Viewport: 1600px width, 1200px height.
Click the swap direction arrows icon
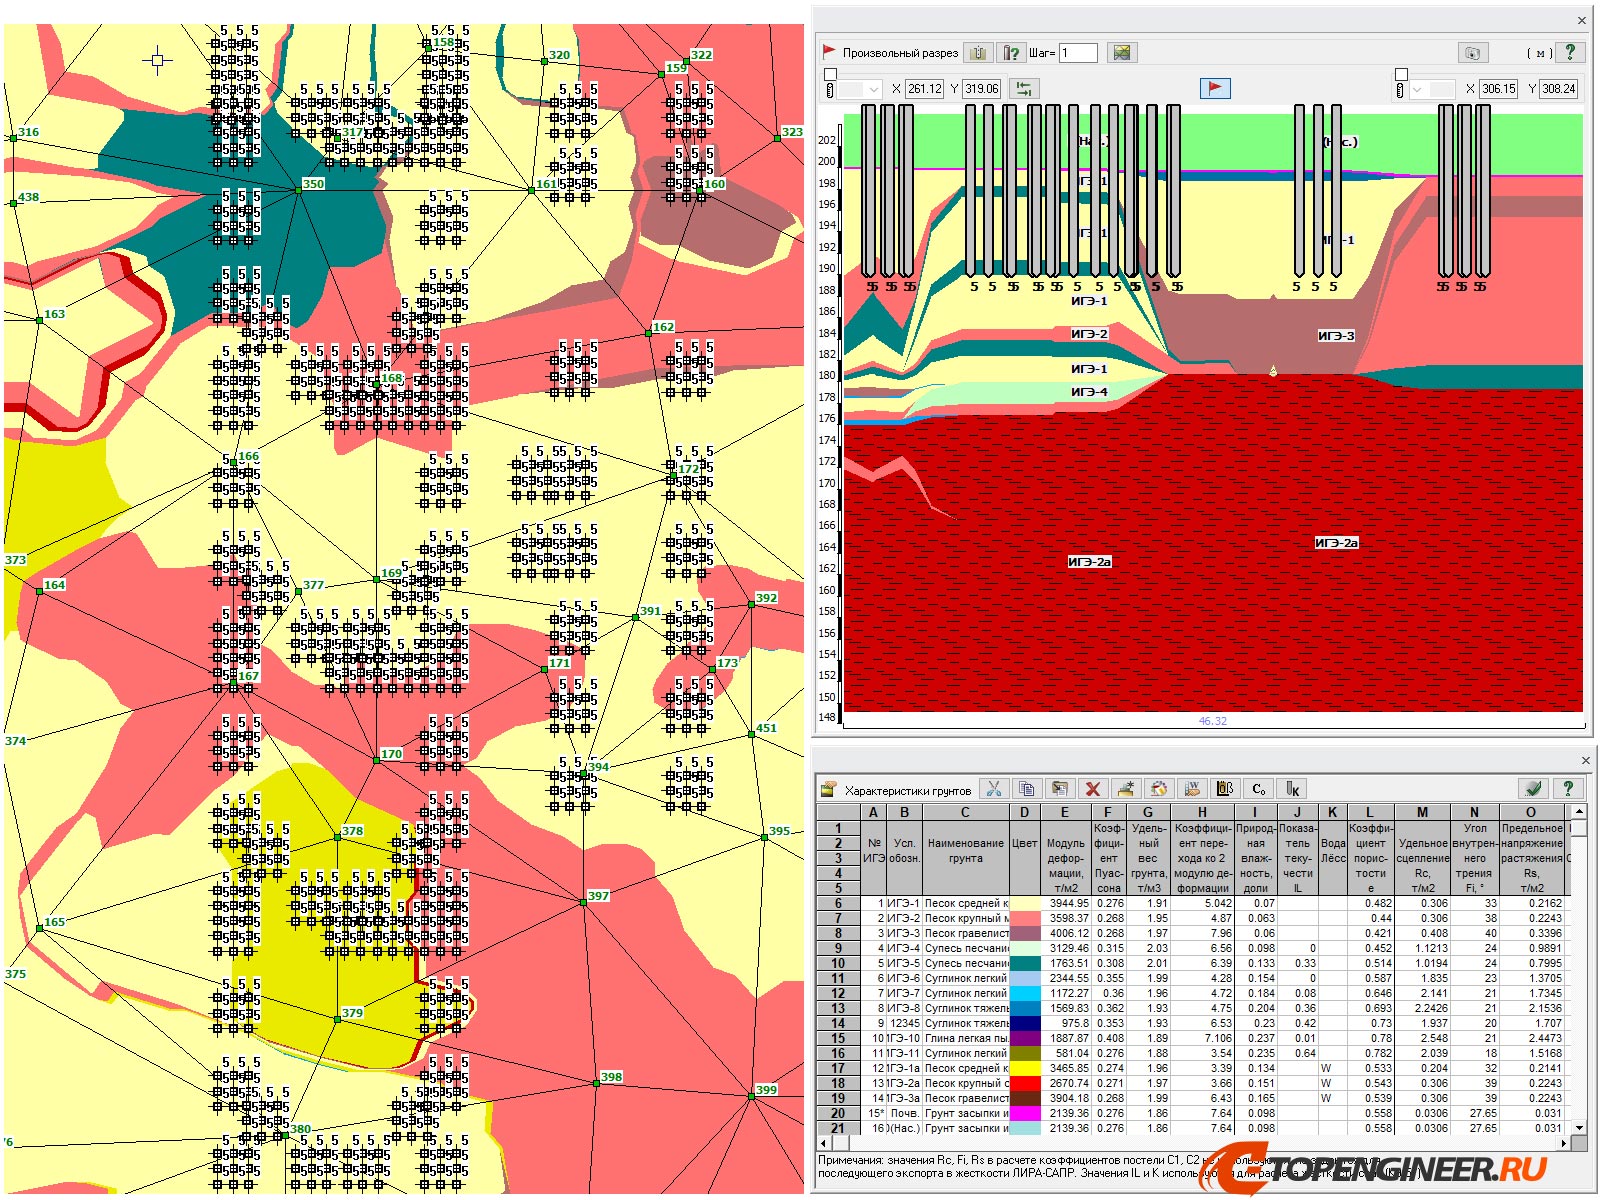coord(1024,90)
